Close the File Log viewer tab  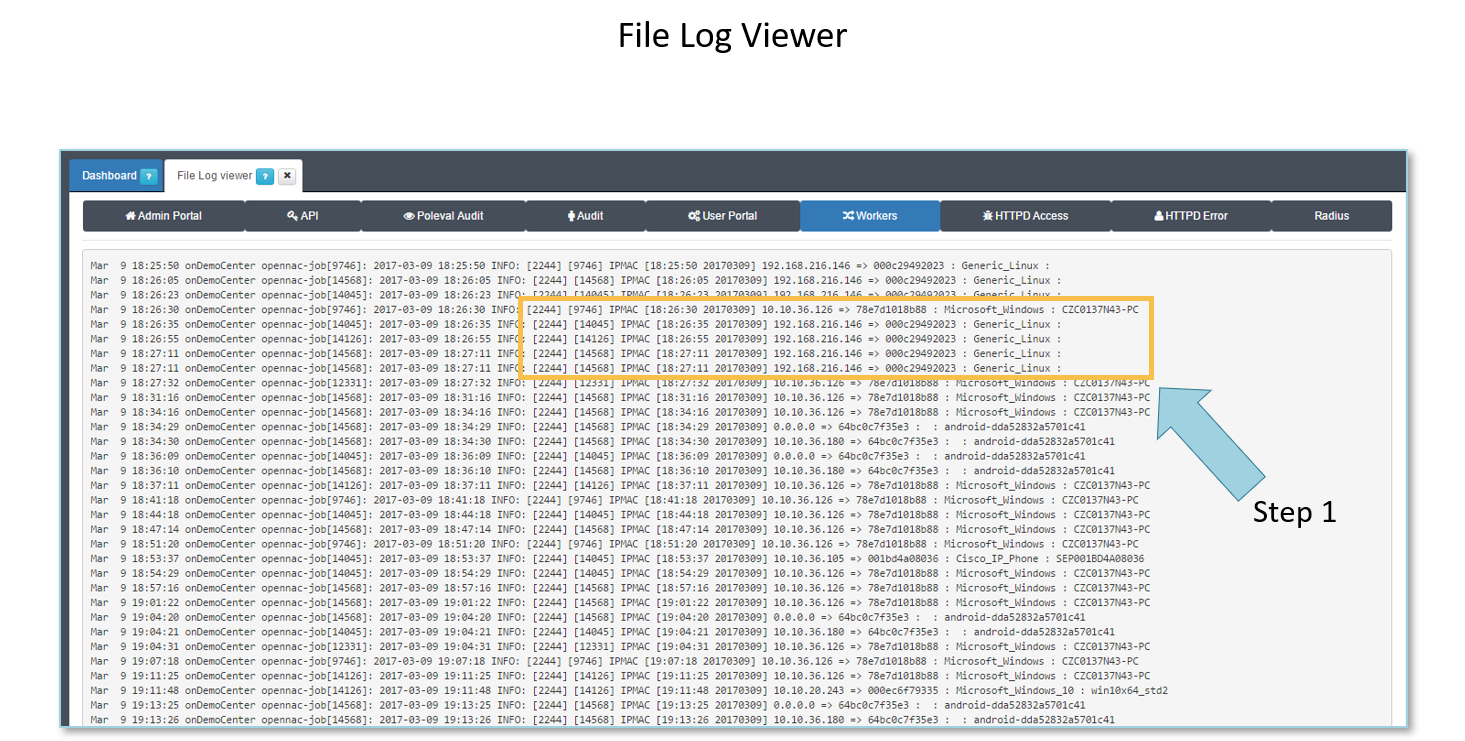(x=287, y=176)
